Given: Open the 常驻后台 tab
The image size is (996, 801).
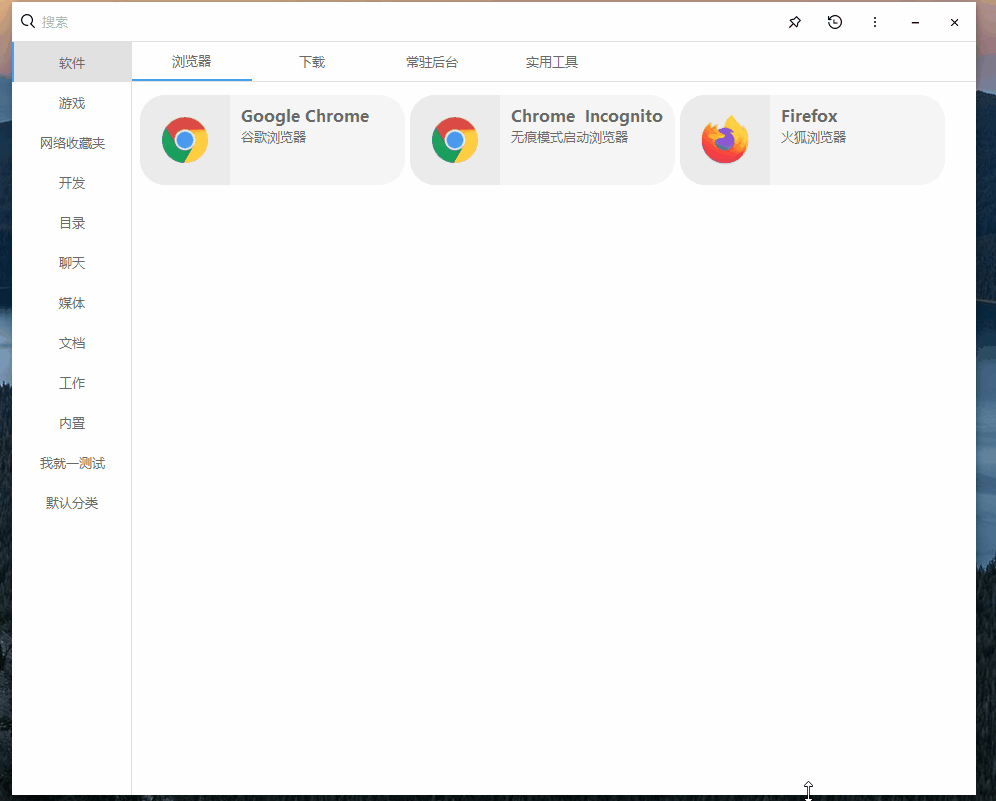Looking at the screenshot, I should 432,62.
